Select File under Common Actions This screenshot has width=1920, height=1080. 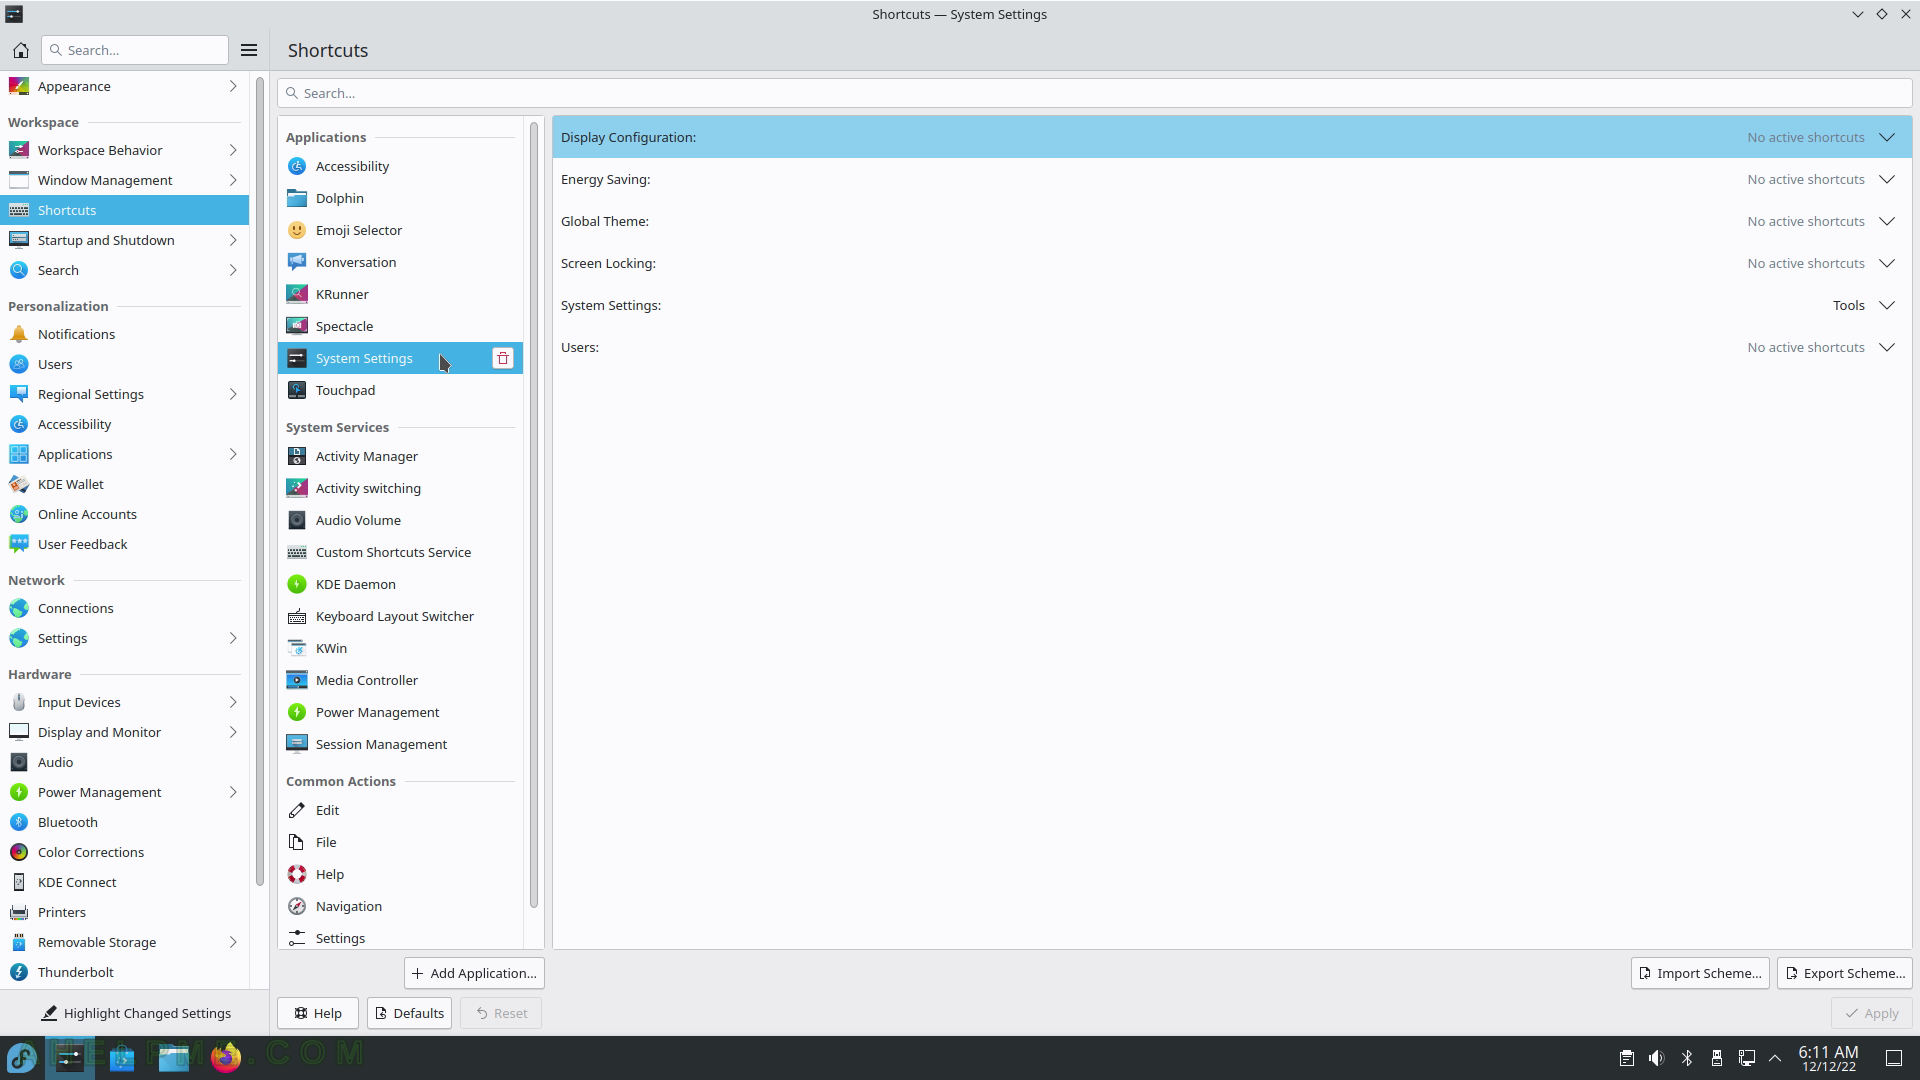click(400, 842)
